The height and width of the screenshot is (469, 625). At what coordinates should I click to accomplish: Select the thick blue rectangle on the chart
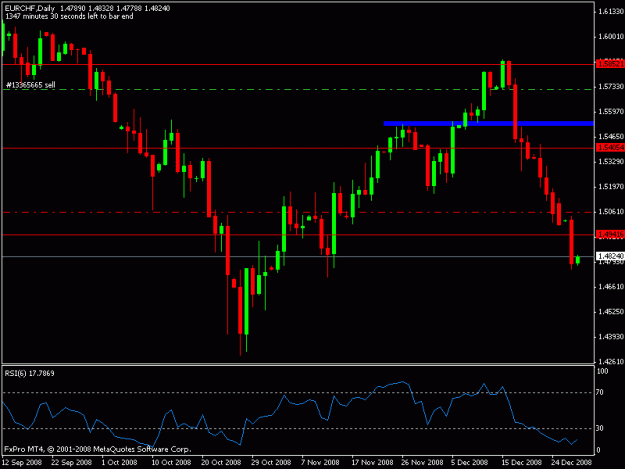[489, 124]
